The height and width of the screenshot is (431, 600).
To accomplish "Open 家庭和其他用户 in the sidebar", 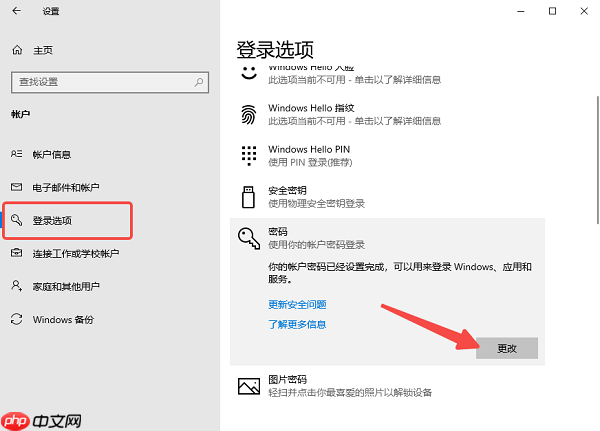I will pyautogui.click(x=66, y=286).
